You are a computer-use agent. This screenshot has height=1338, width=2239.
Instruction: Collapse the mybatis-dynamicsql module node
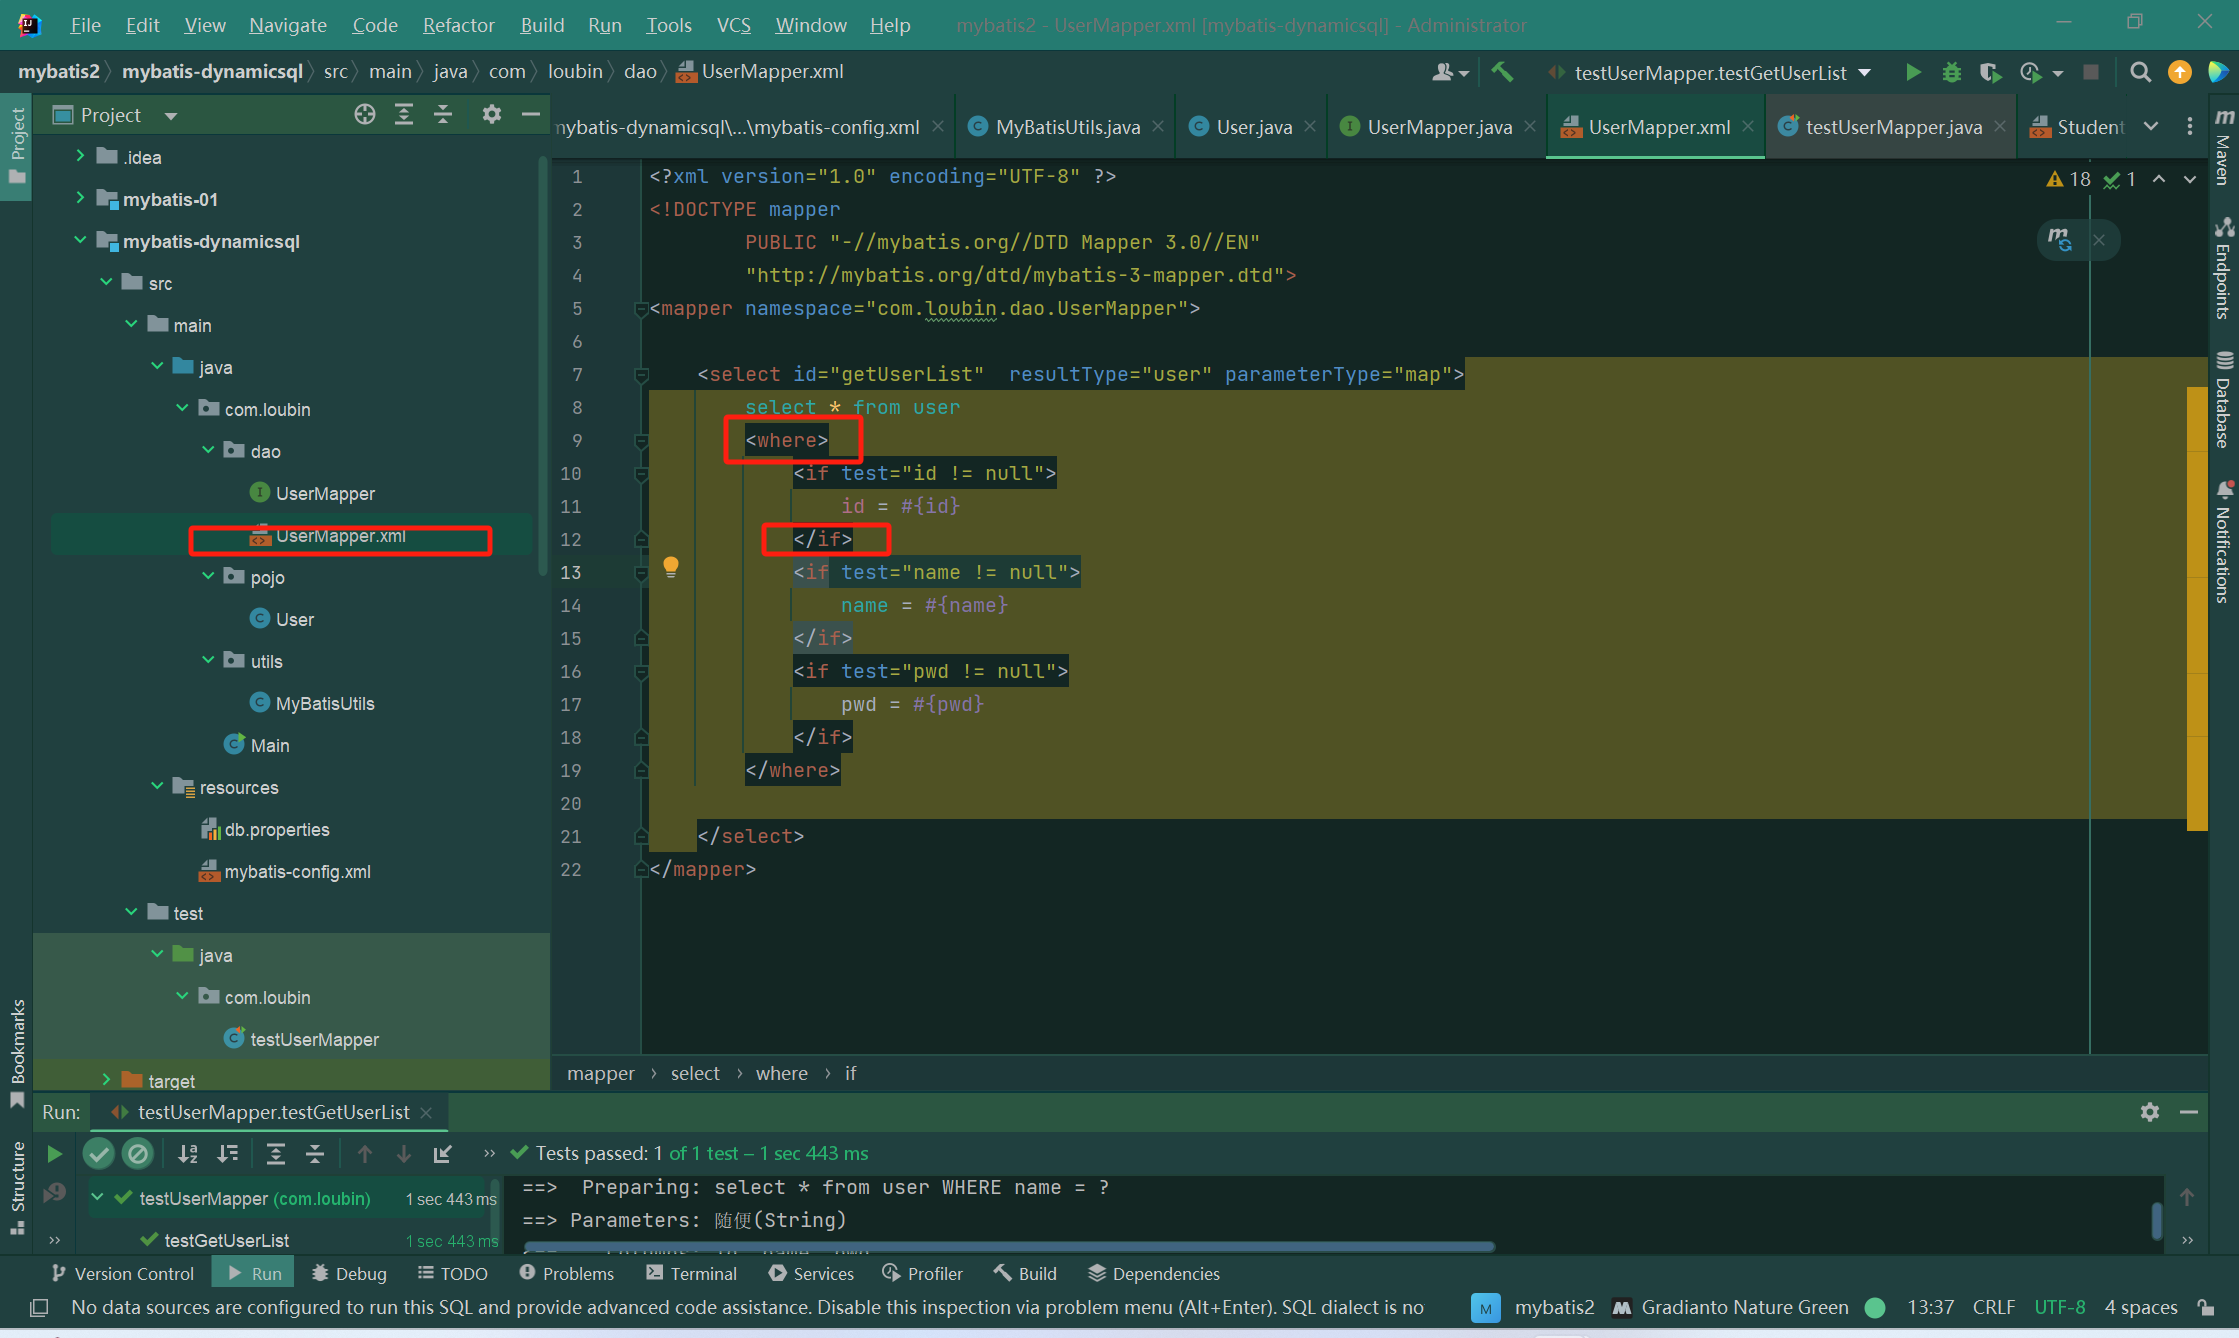80,240
